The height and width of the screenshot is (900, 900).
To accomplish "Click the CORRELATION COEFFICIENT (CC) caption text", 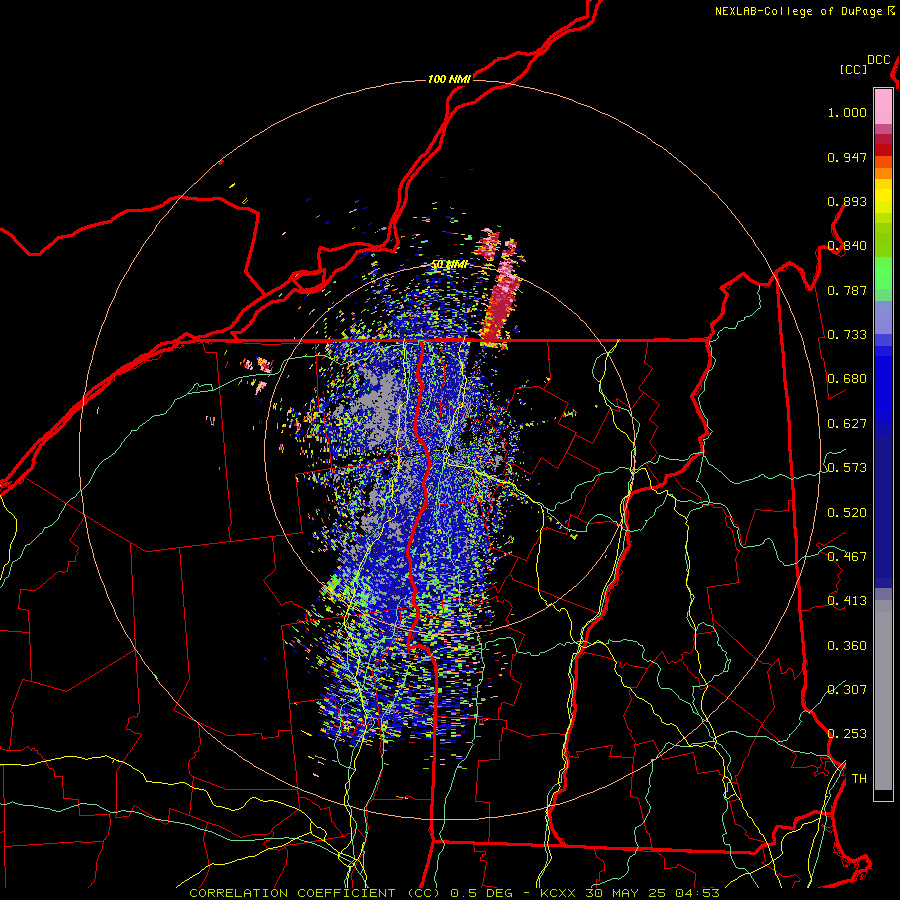I will [x=315, y=893].
